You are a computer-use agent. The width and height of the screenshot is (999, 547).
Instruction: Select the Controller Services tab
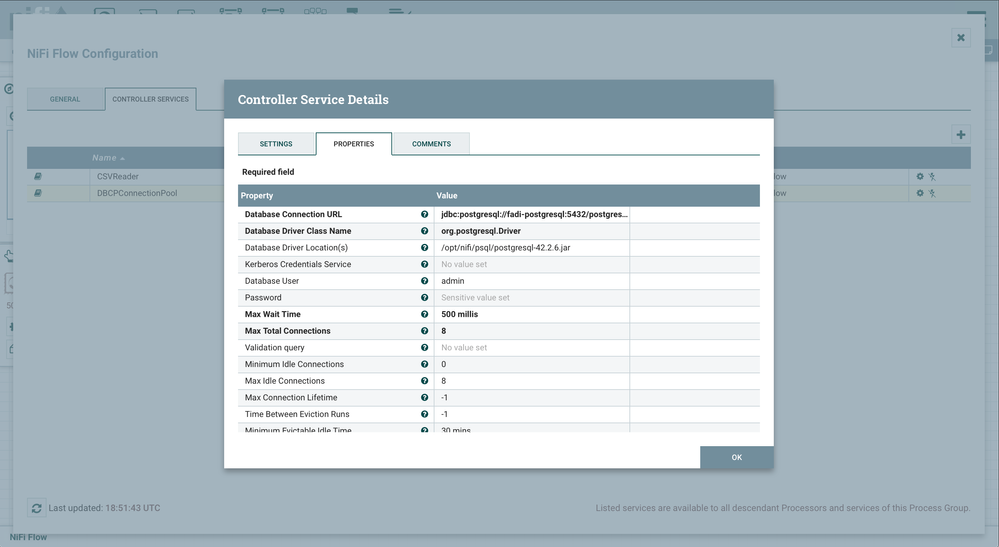[x=150, y=99]
